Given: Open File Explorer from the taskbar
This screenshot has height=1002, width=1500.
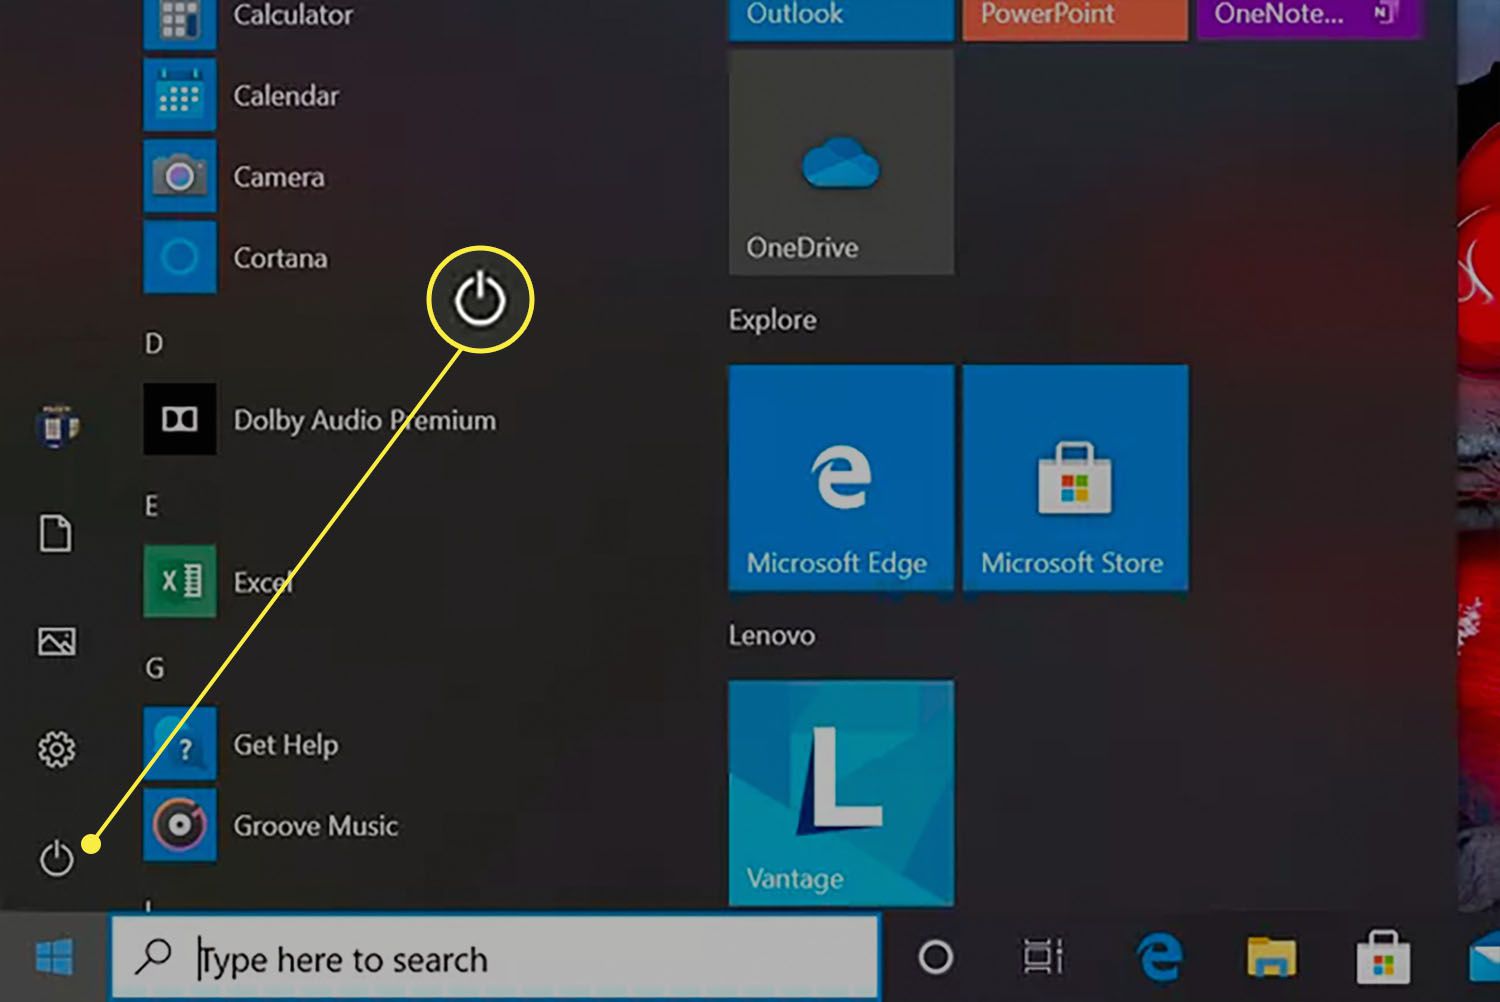Looking at the screenshot, I should (x=1271, y=957).
